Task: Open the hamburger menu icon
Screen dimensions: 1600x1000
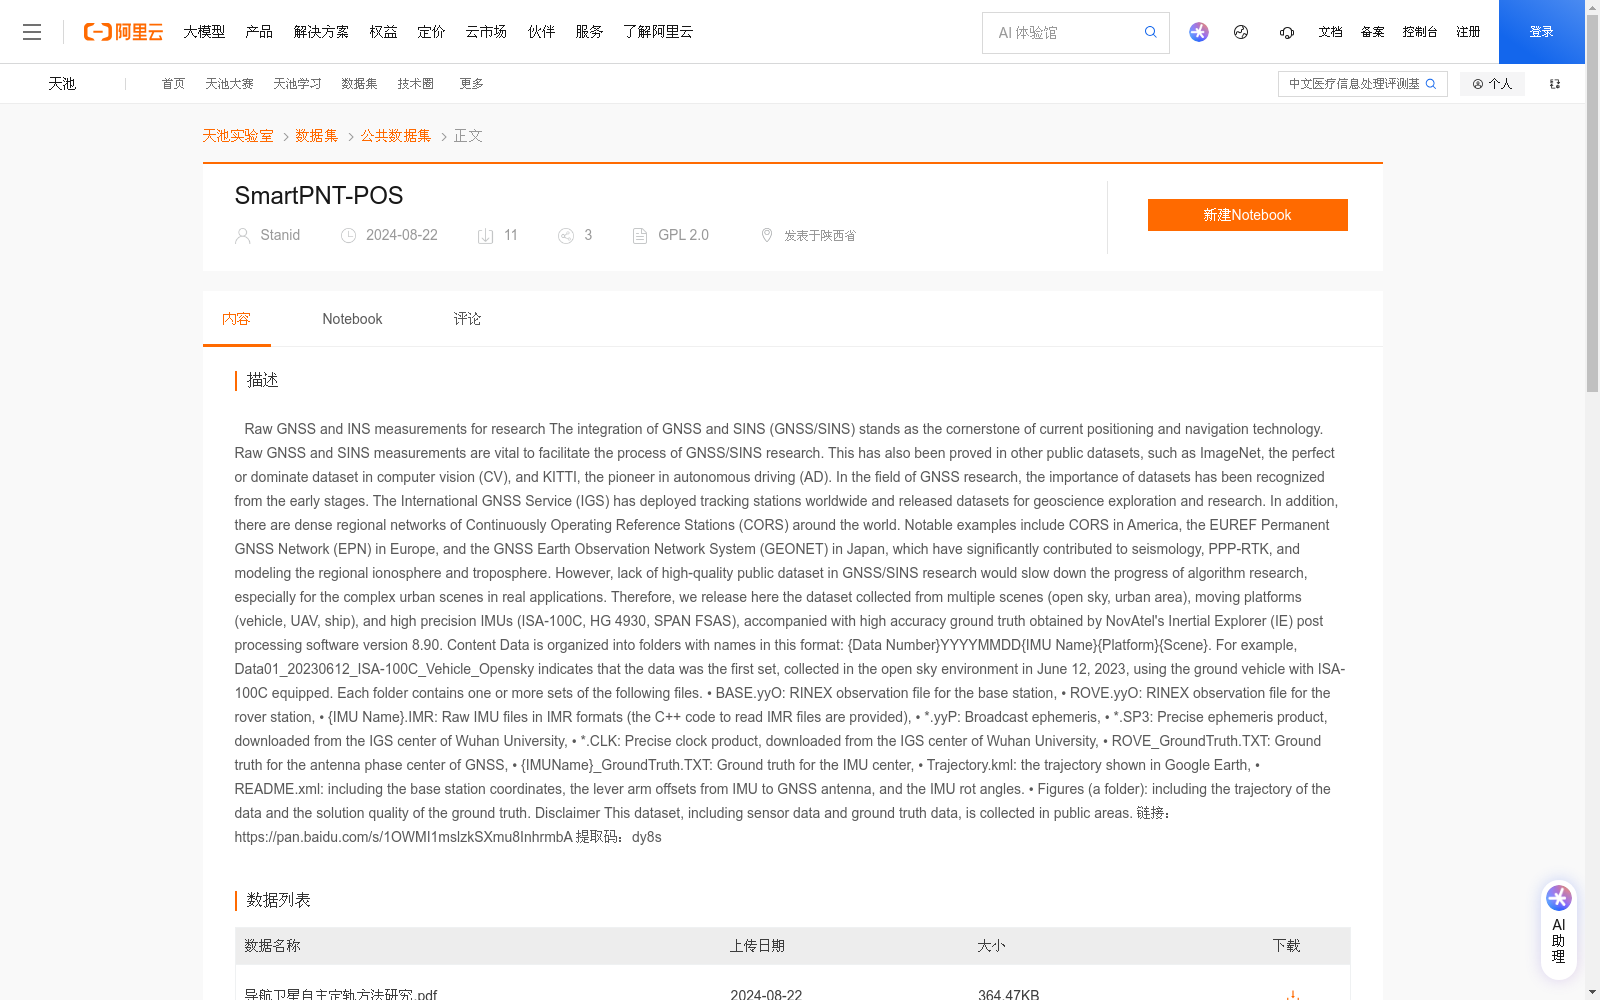Action: [x=32, y=32]
